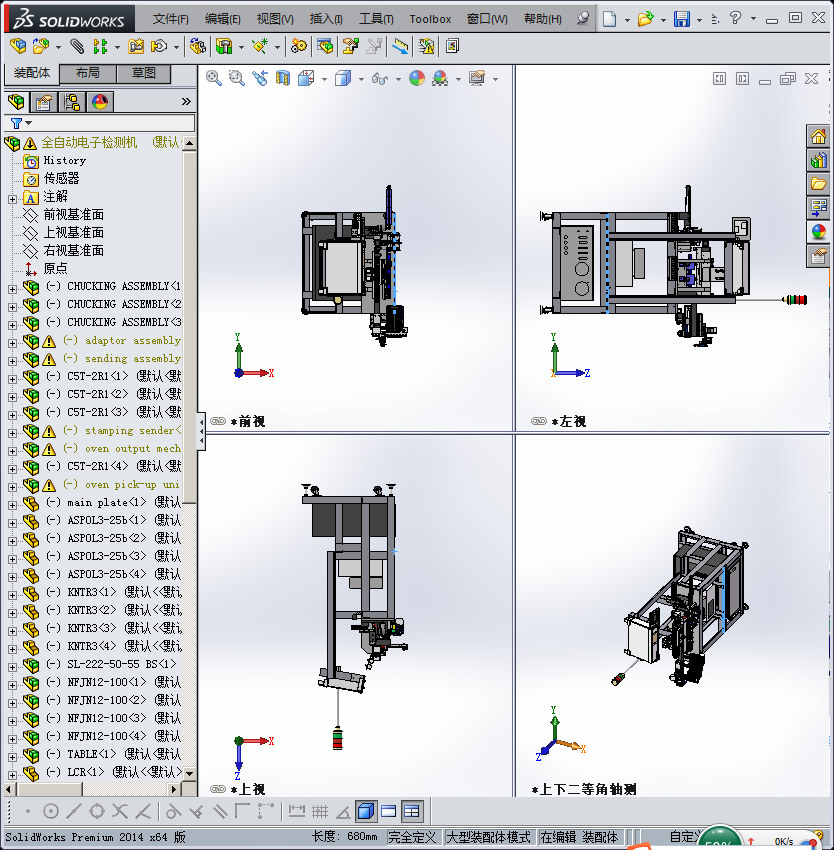Open Appearances and Scenes task pane icon
The height and width of the screenshot is (850, 834).
tap(818, 232)
